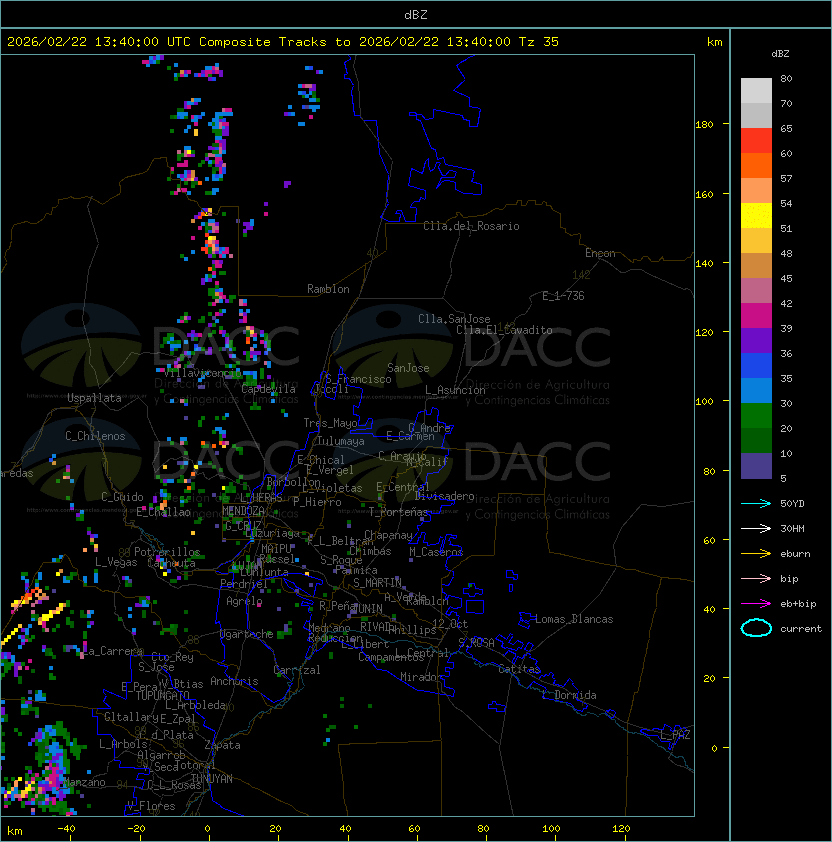This screenshot has height=842, width=832.
Task: Click the 'C_Chilenos' map label
Action: click(95, 436)
